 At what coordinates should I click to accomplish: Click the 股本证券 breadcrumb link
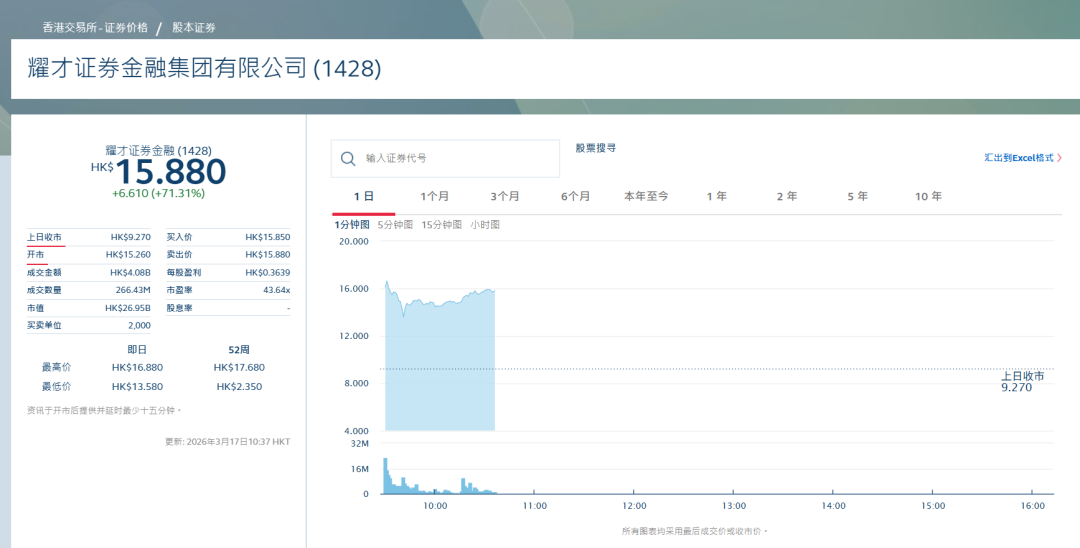[194, 28]
